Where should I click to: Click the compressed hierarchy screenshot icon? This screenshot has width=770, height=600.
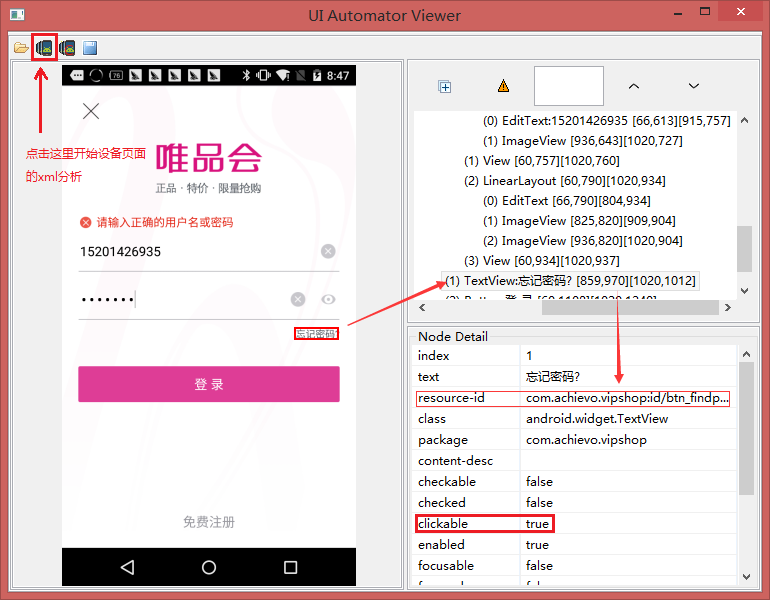(67, 47)
